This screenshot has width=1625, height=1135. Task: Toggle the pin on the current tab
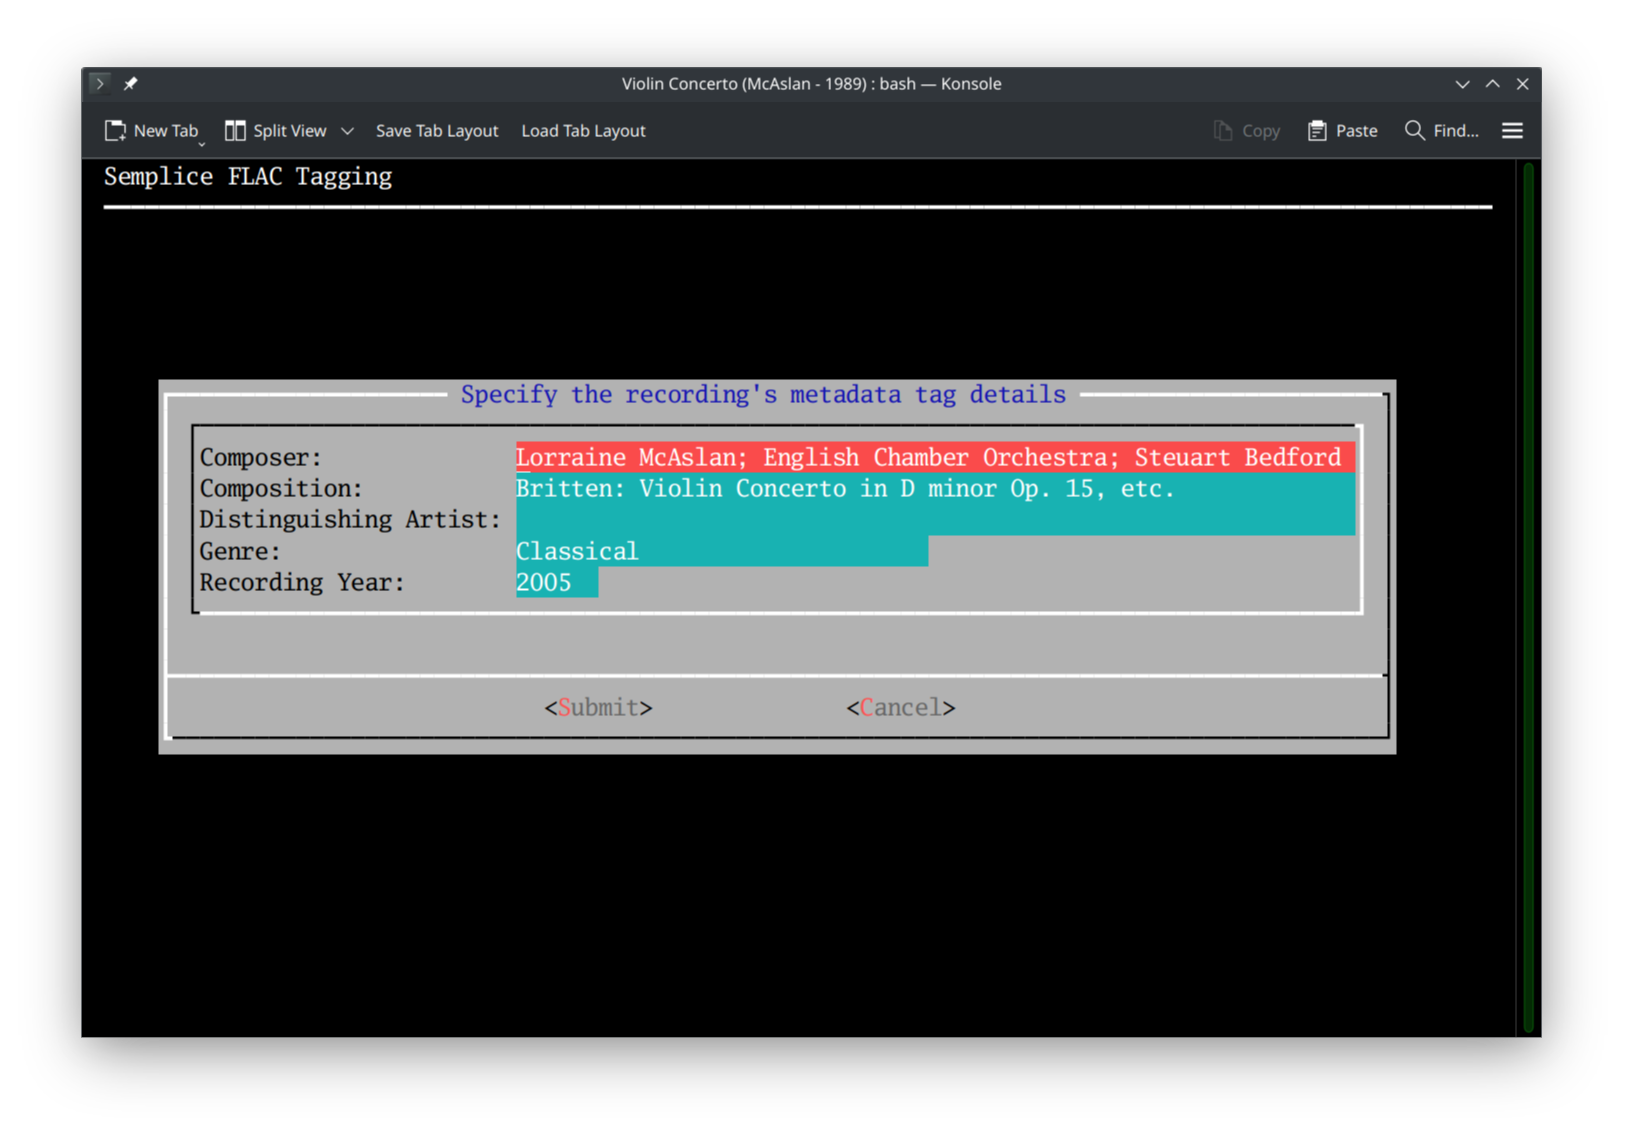[130, 83]
